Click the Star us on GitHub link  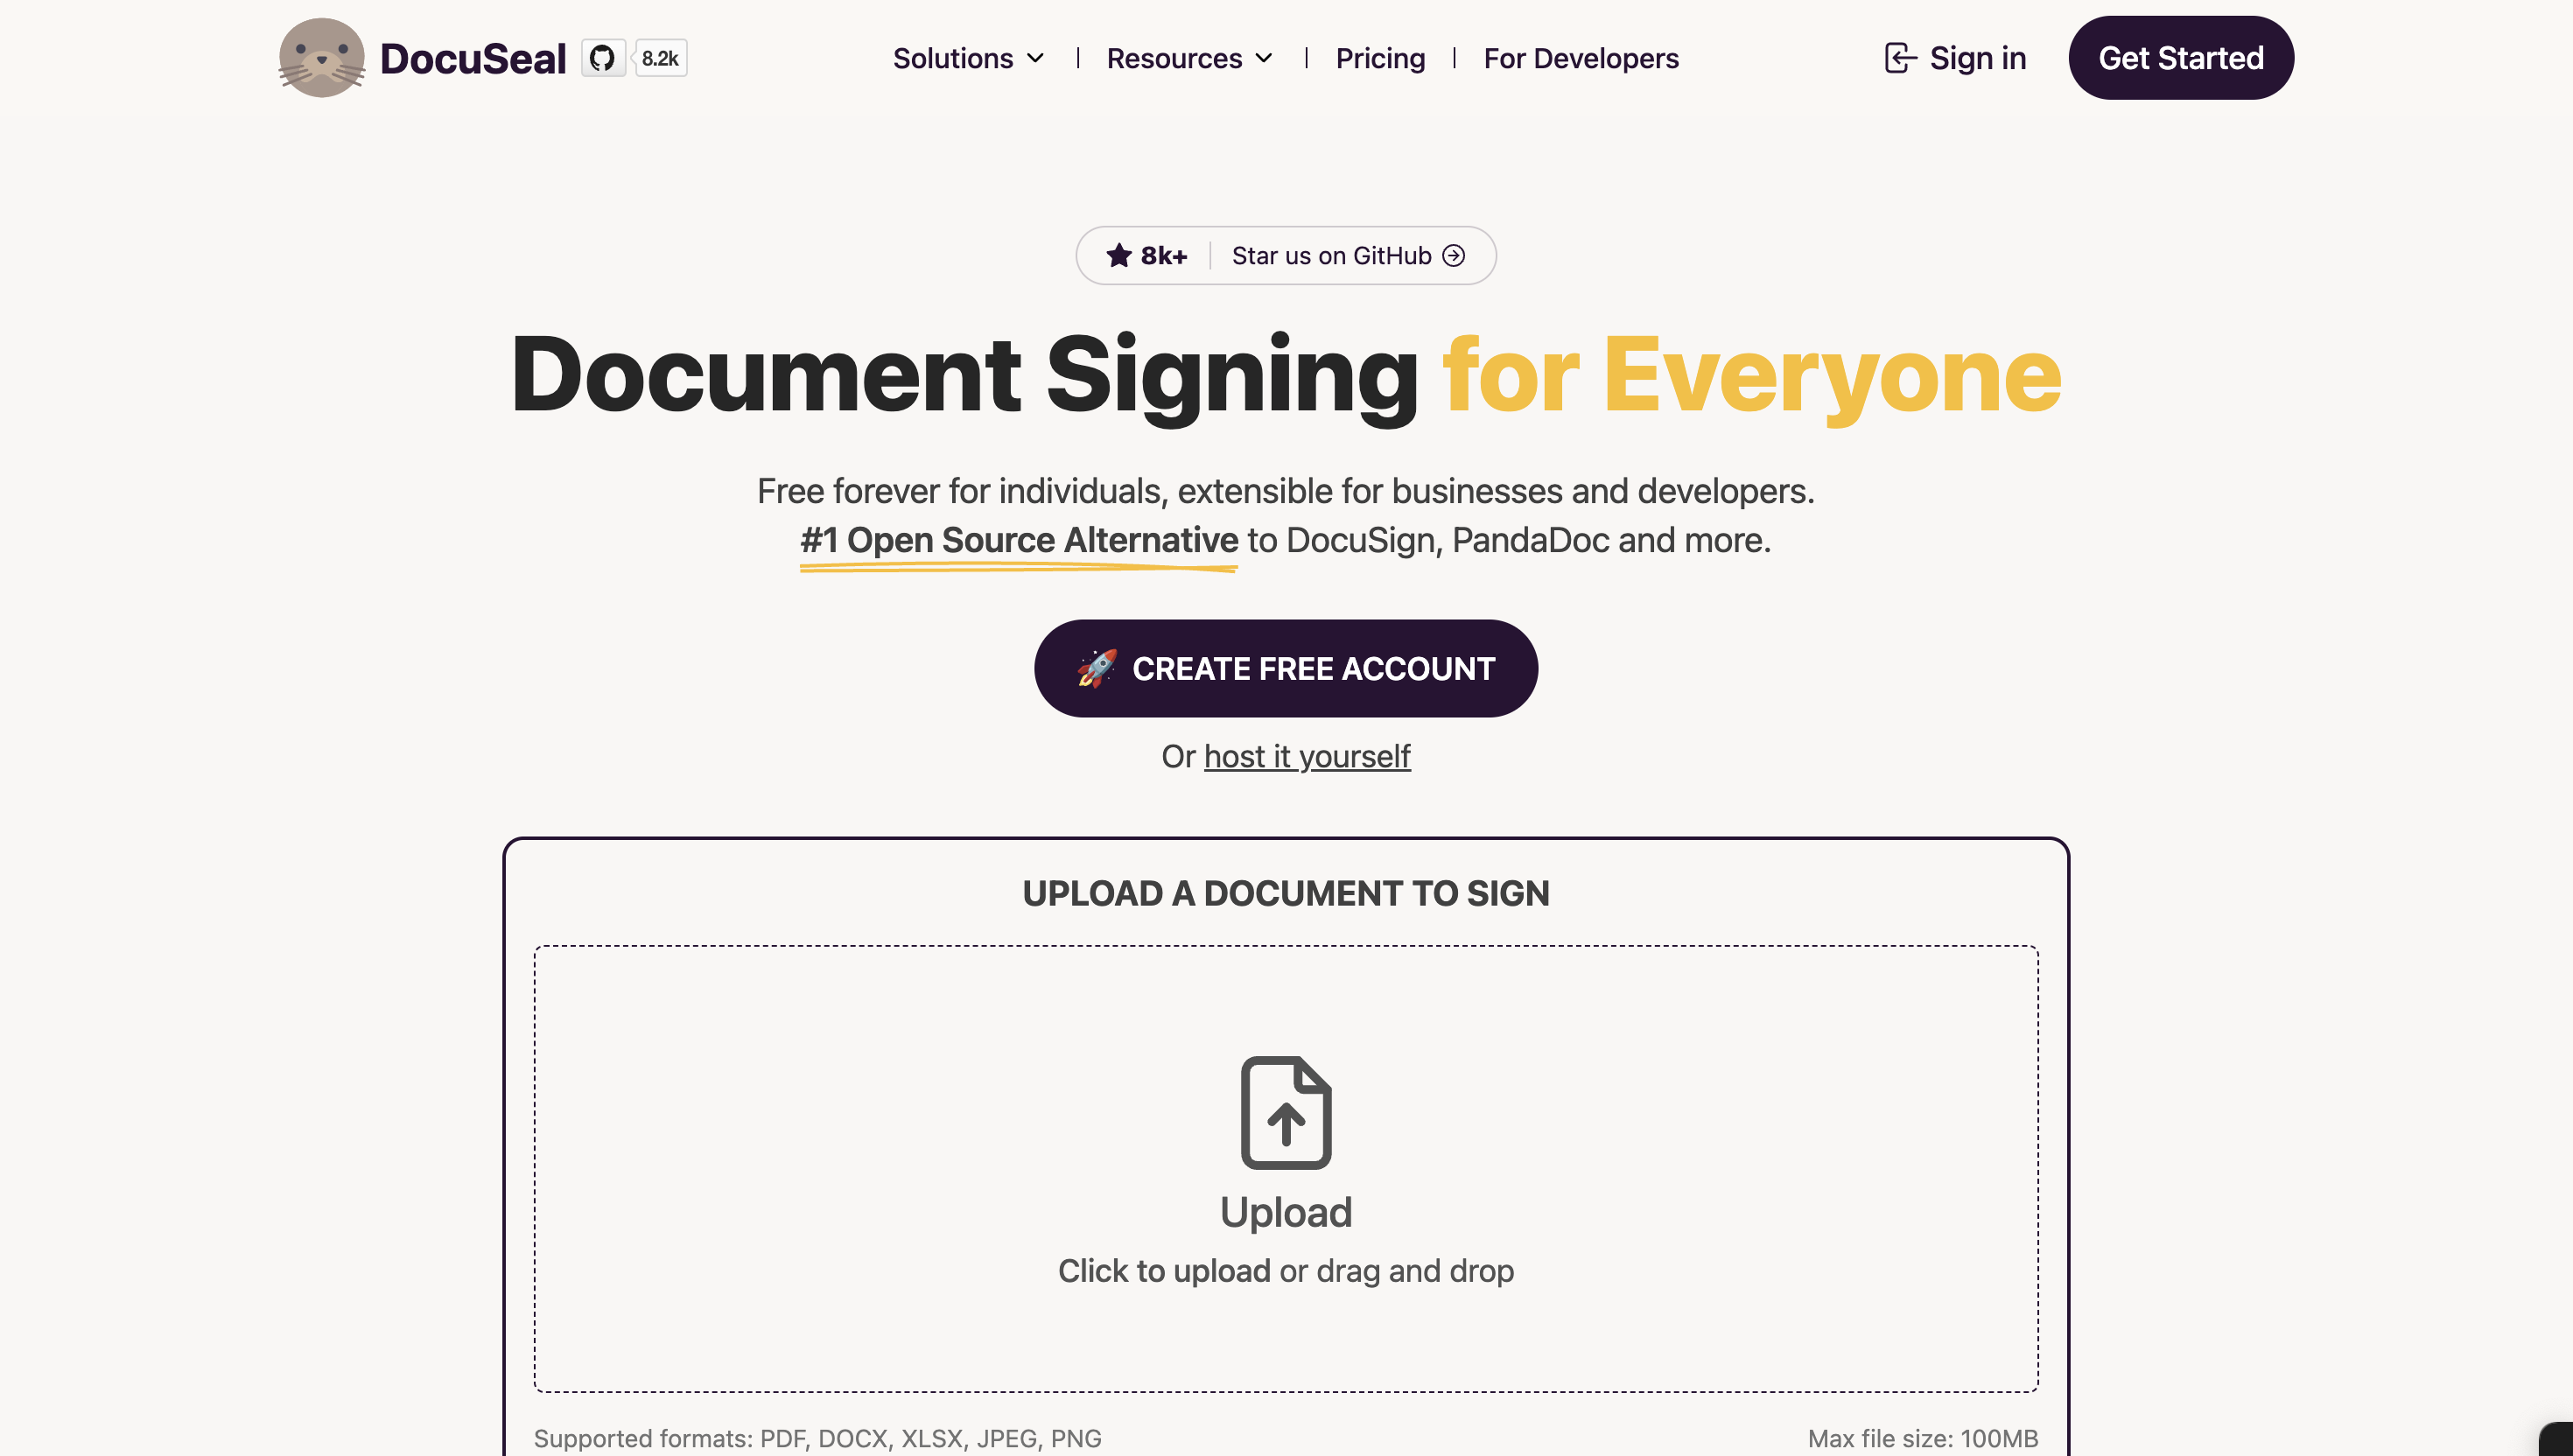tap(1348, 256)
